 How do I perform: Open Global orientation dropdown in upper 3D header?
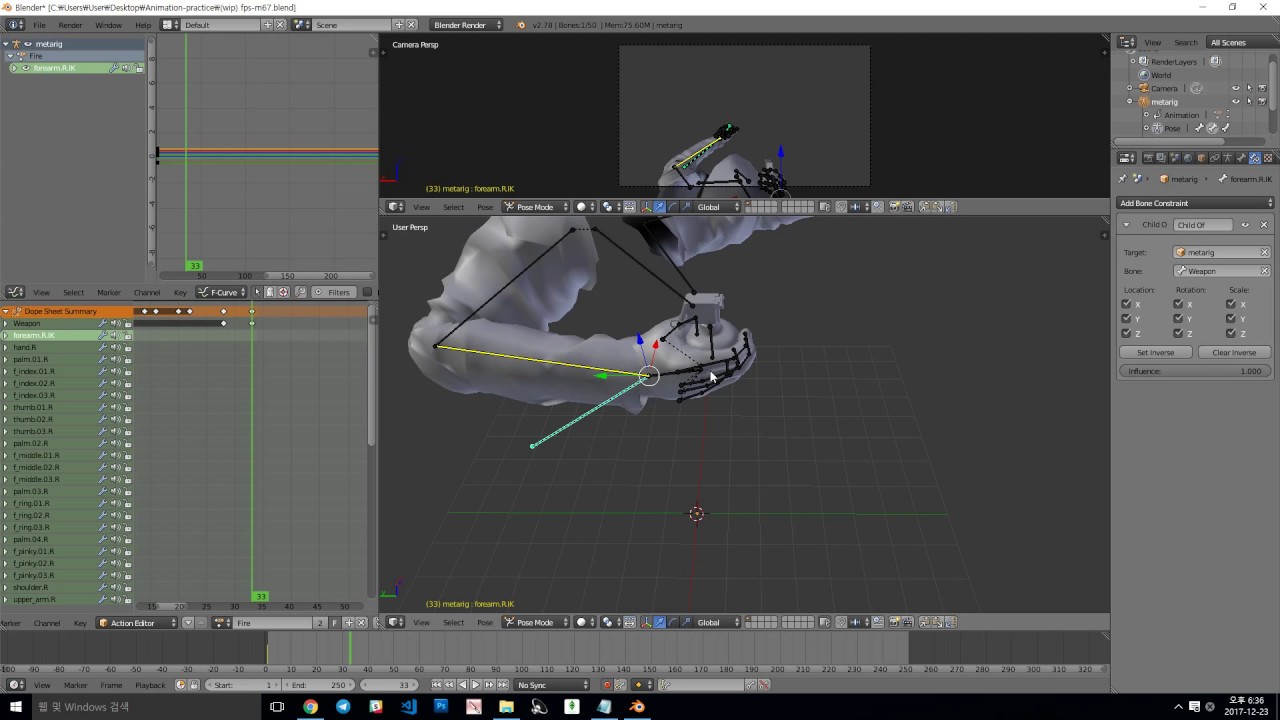coord(718,207)
